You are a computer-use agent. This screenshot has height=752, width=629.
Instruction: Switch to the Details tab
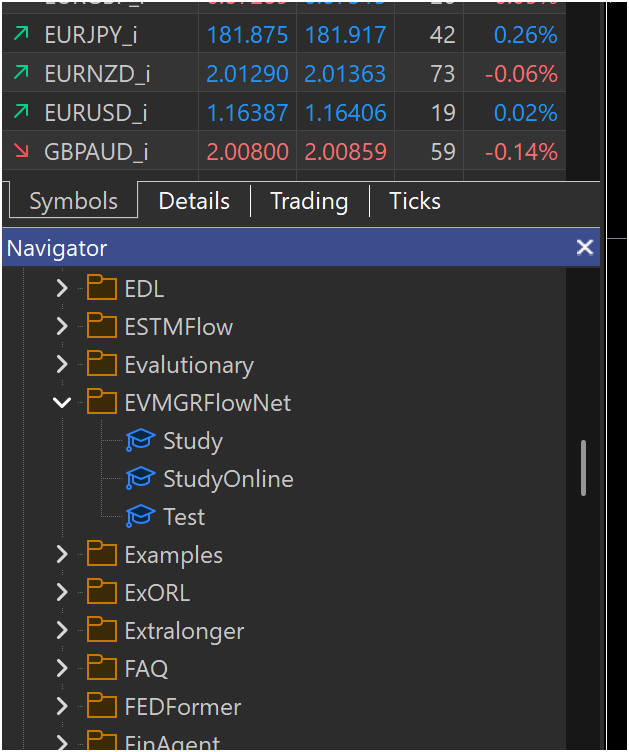tap(194, 201)
